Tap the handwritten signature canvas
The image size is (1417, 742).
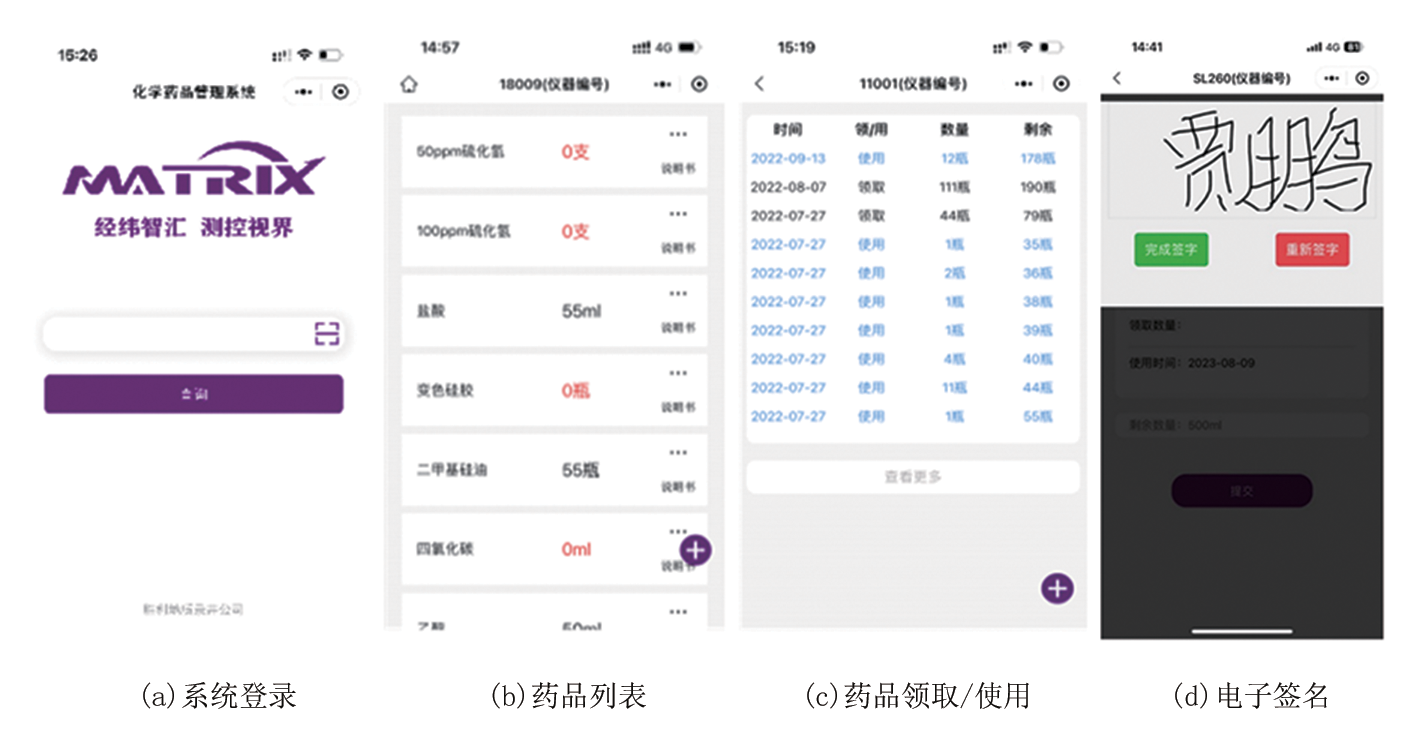click(x=1242, y=162)
